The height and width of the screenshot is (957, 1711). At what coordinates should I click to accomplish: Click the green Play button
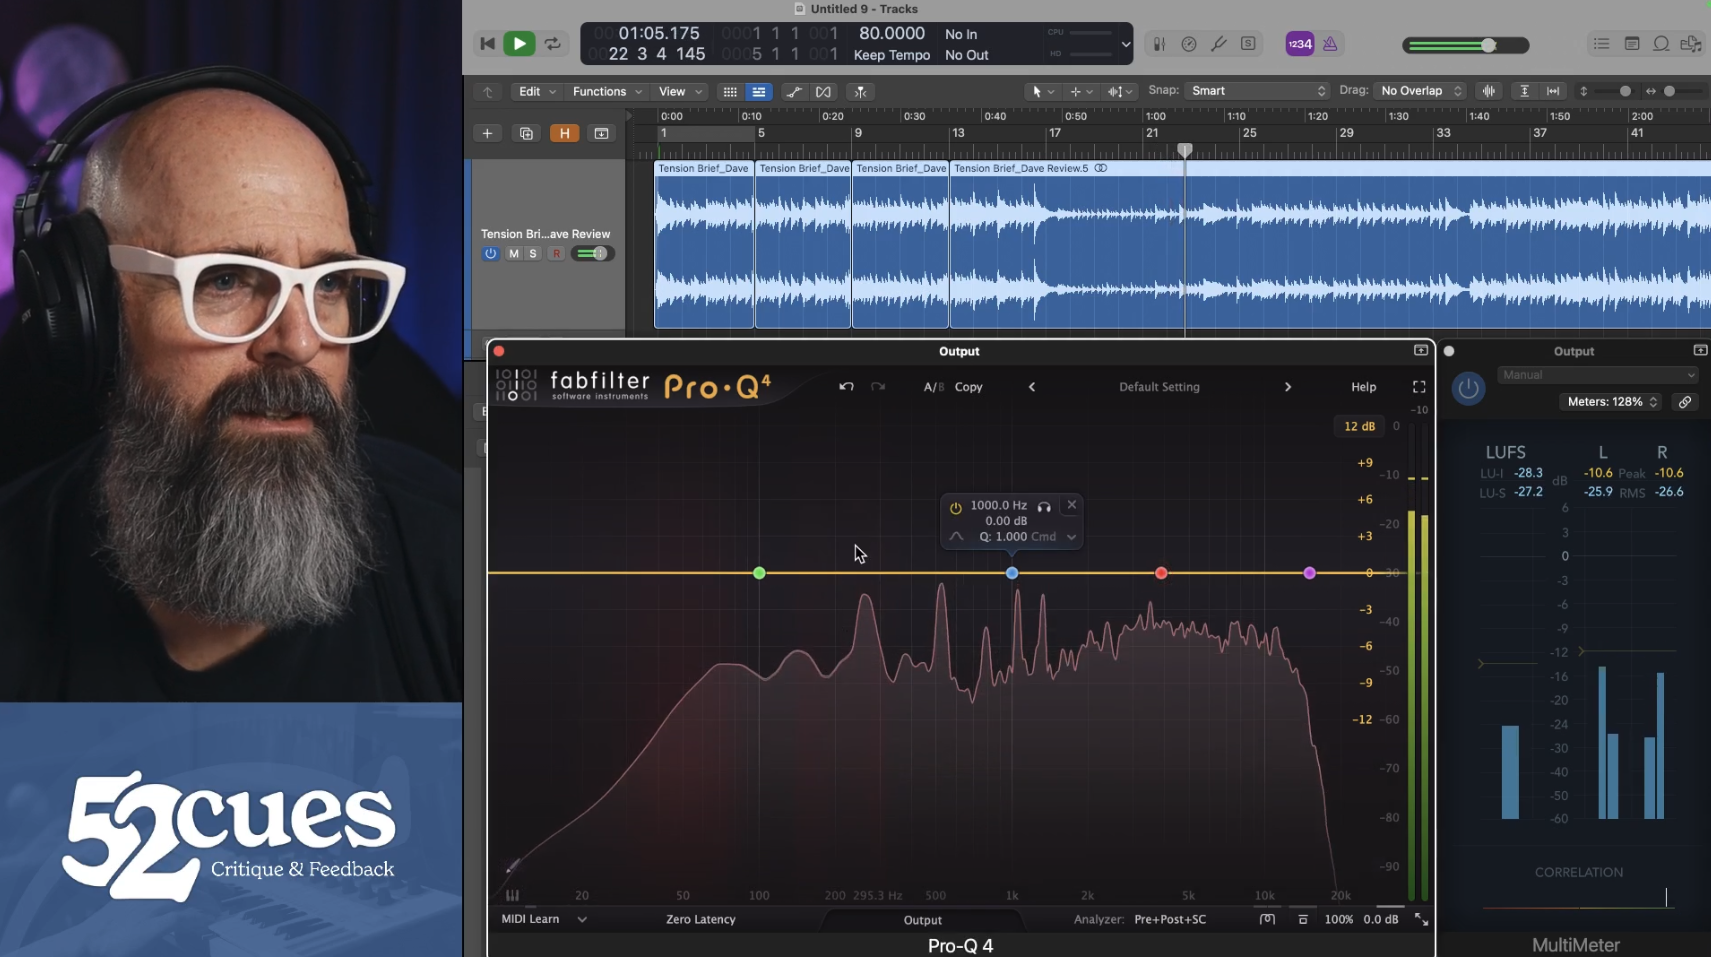519,44
